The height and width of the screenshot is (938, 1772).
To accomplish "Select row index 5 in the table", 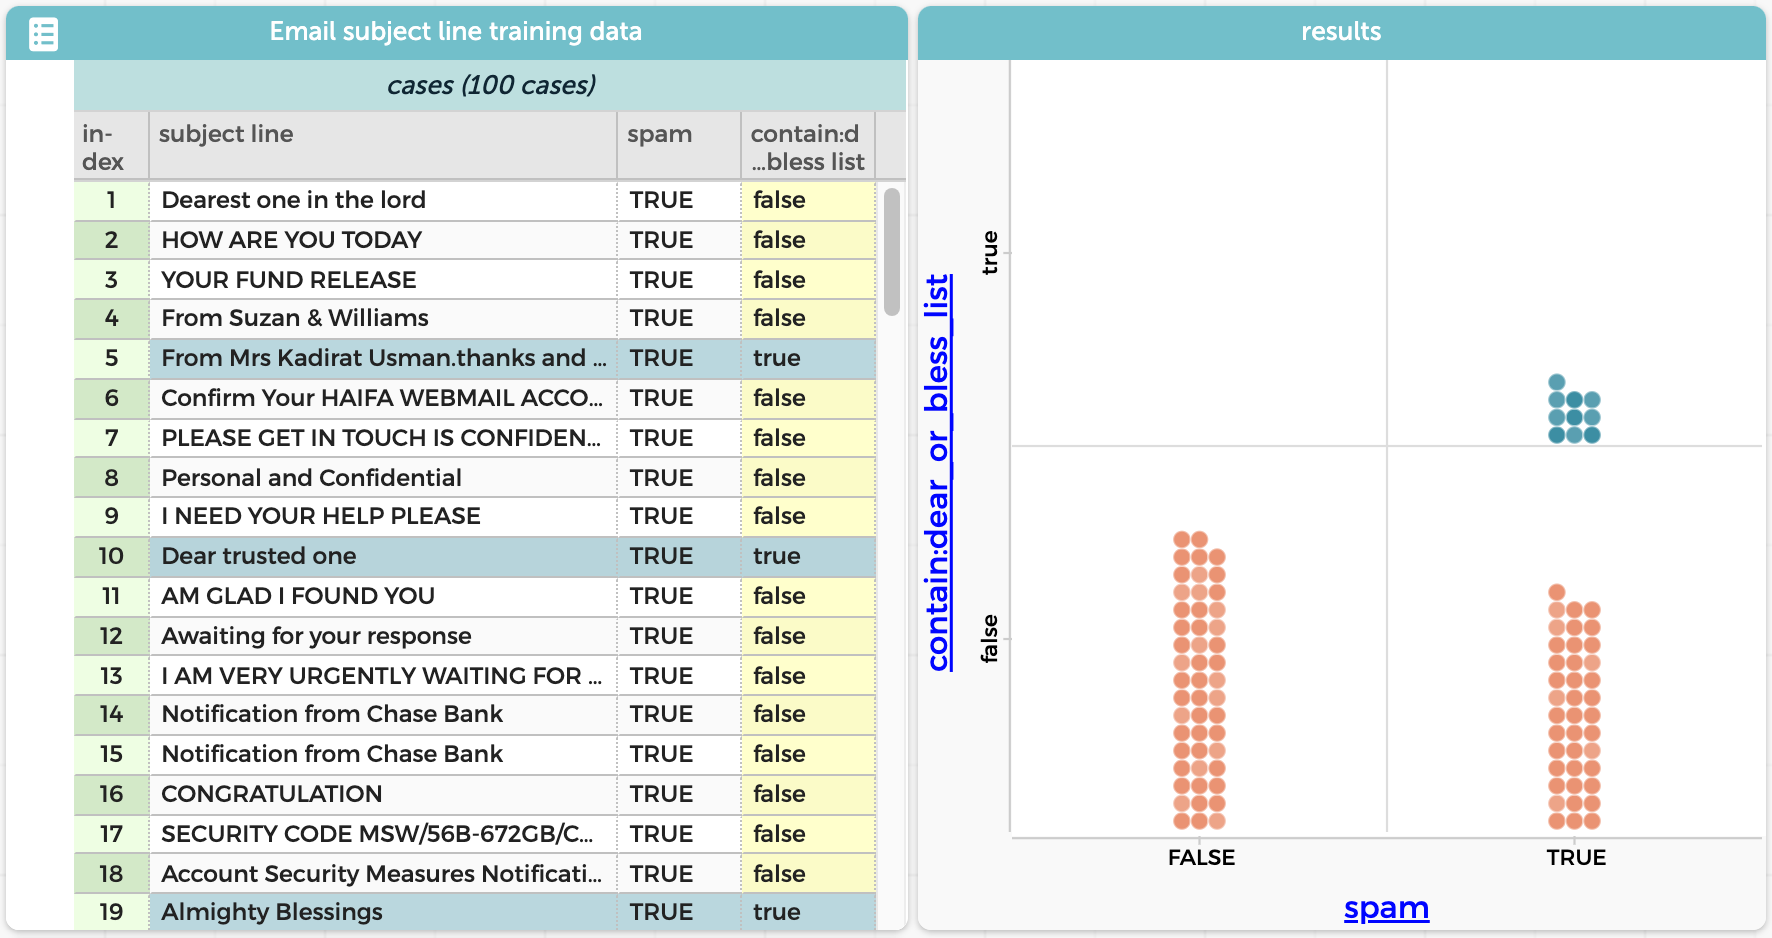I will tap(111, 358).
